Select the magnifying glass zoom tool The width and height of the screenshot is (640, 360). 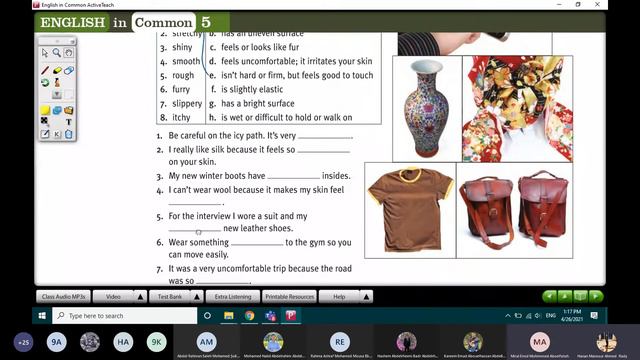(x=57, y=53)
